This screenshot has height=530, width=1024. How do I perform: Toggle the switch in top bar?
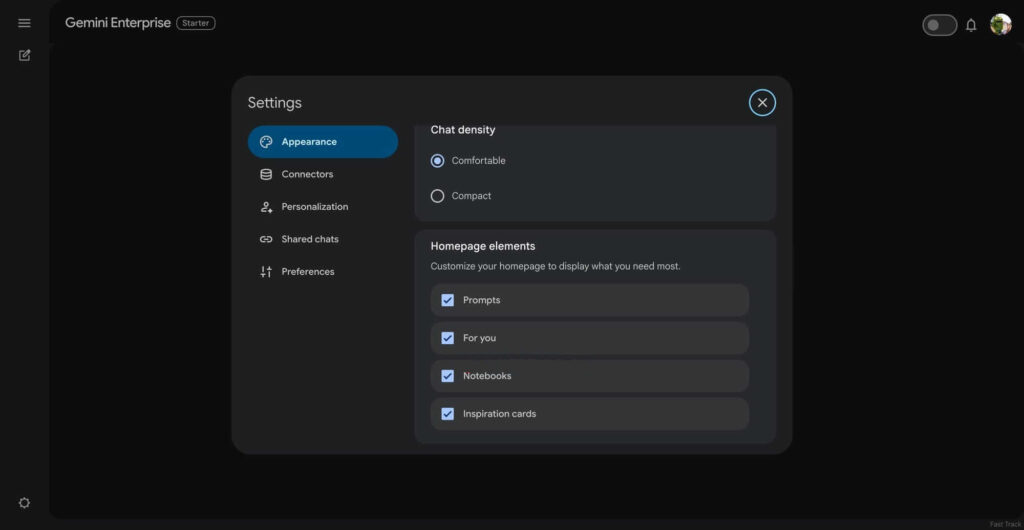point(939,25)
